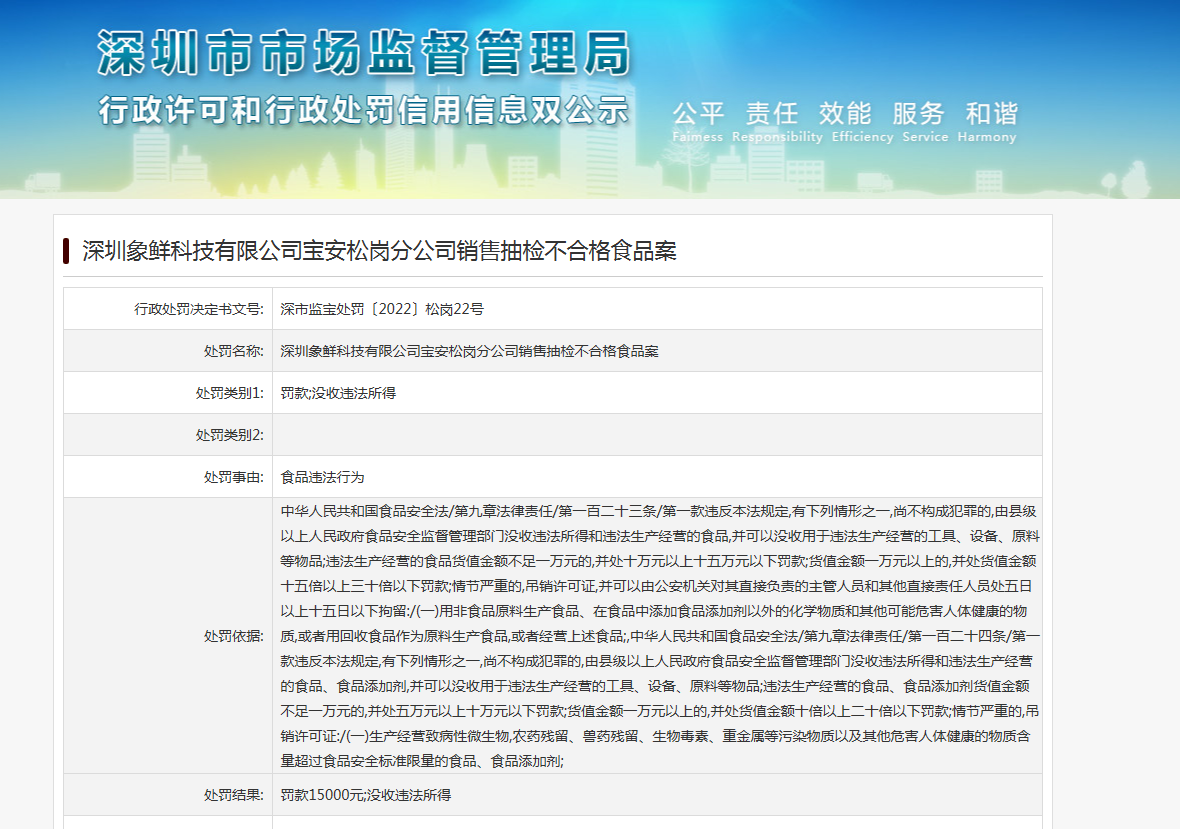Click the 处罚结果 label cell
1180x829 pixels.
168,794
